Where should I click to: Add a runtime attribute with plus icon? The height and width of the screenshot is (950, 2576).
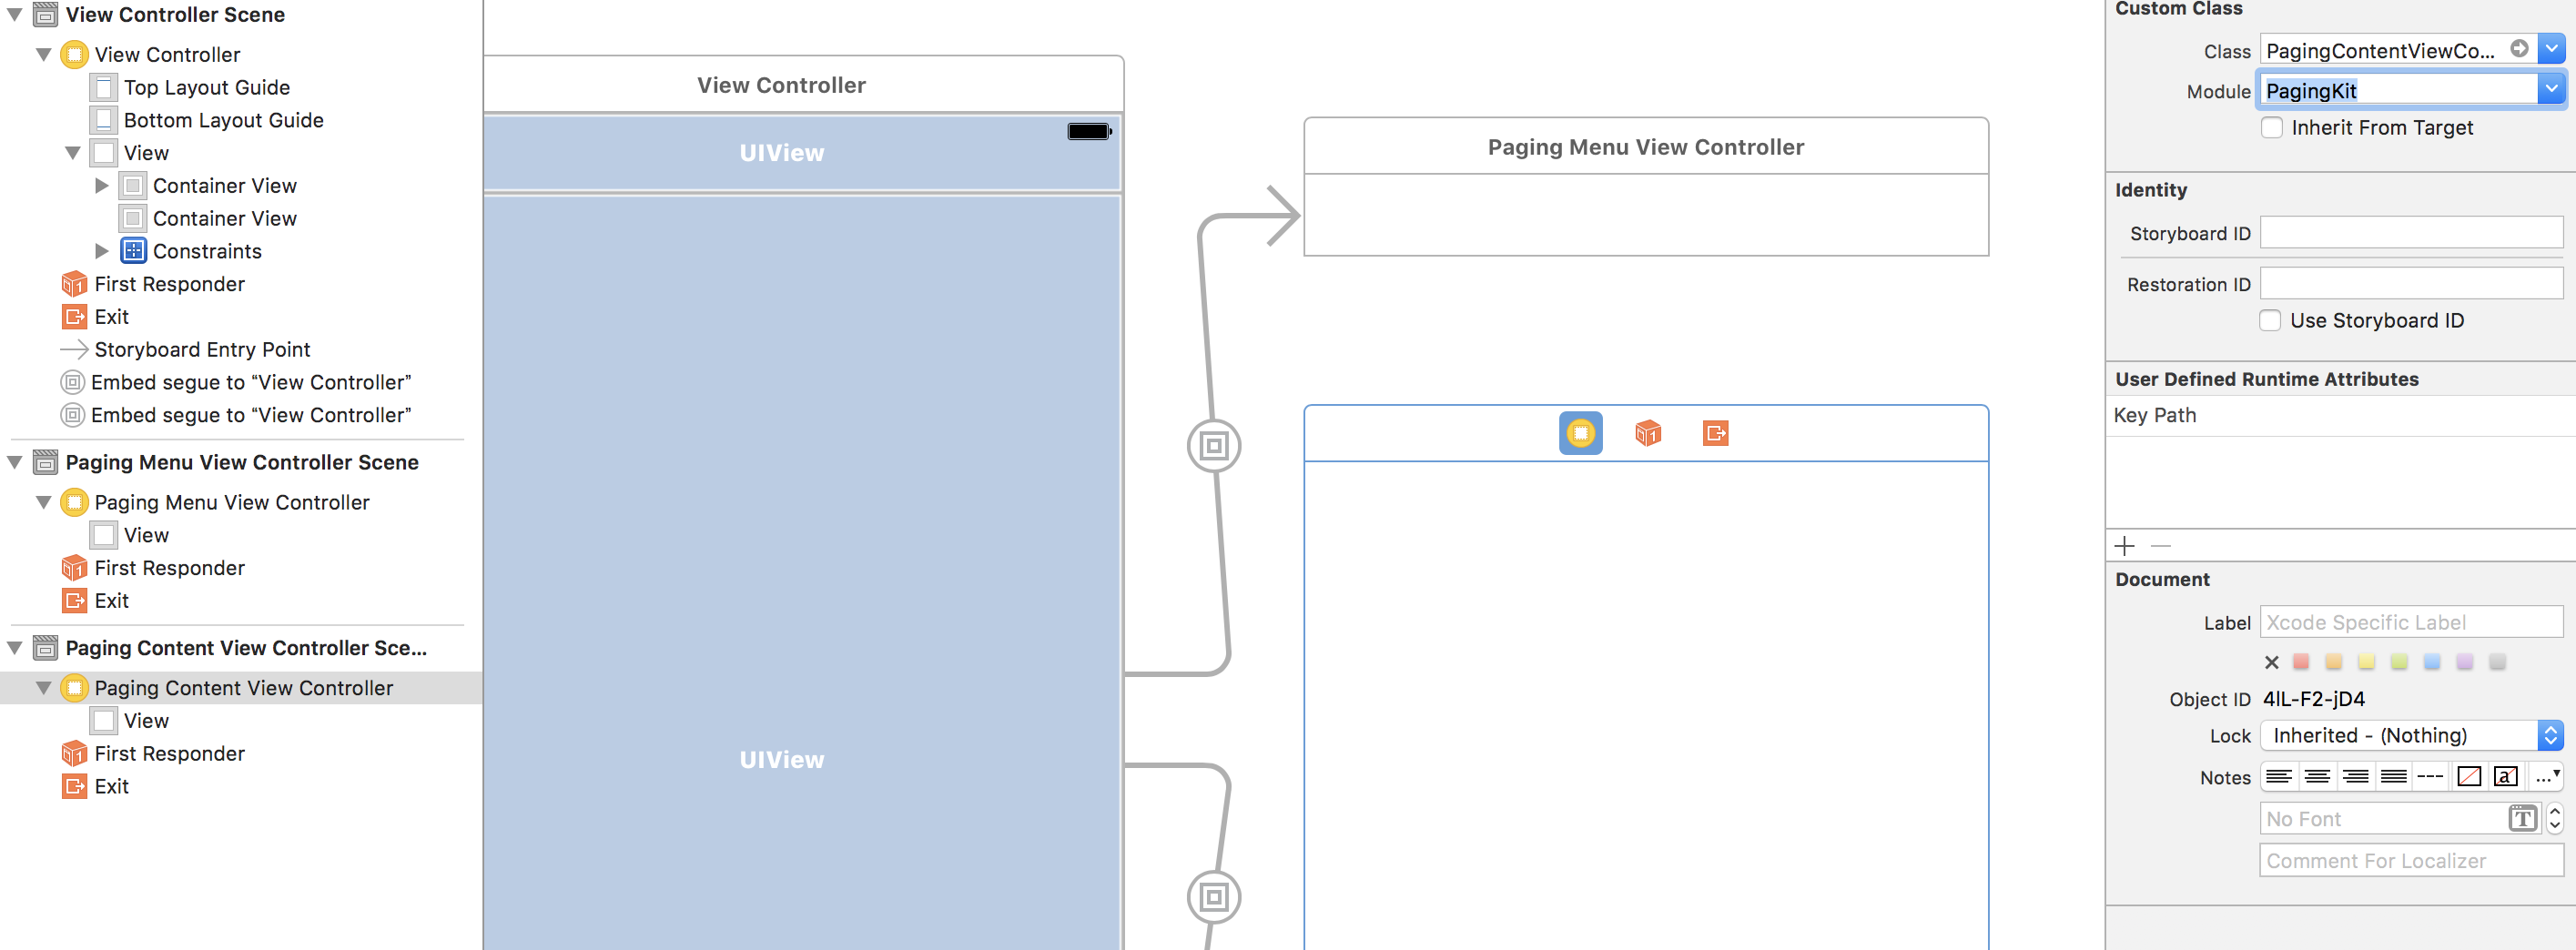(2125, 545)
